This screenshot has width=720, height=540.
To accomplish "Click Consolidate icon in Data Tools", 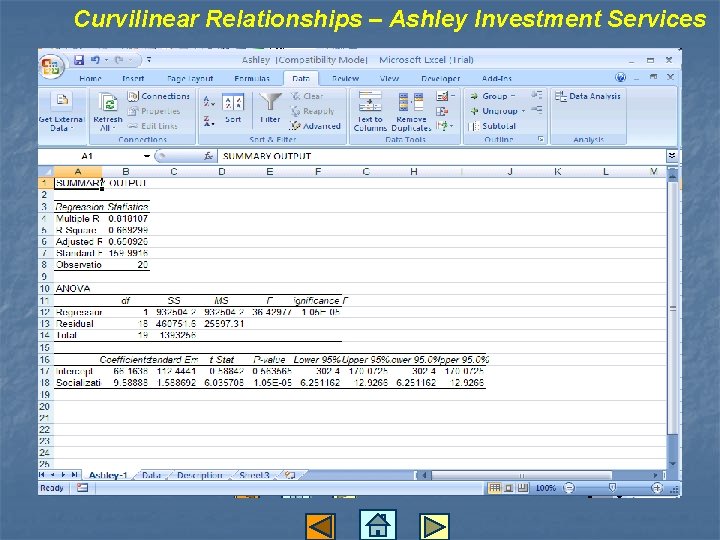I will coord(442,111).
